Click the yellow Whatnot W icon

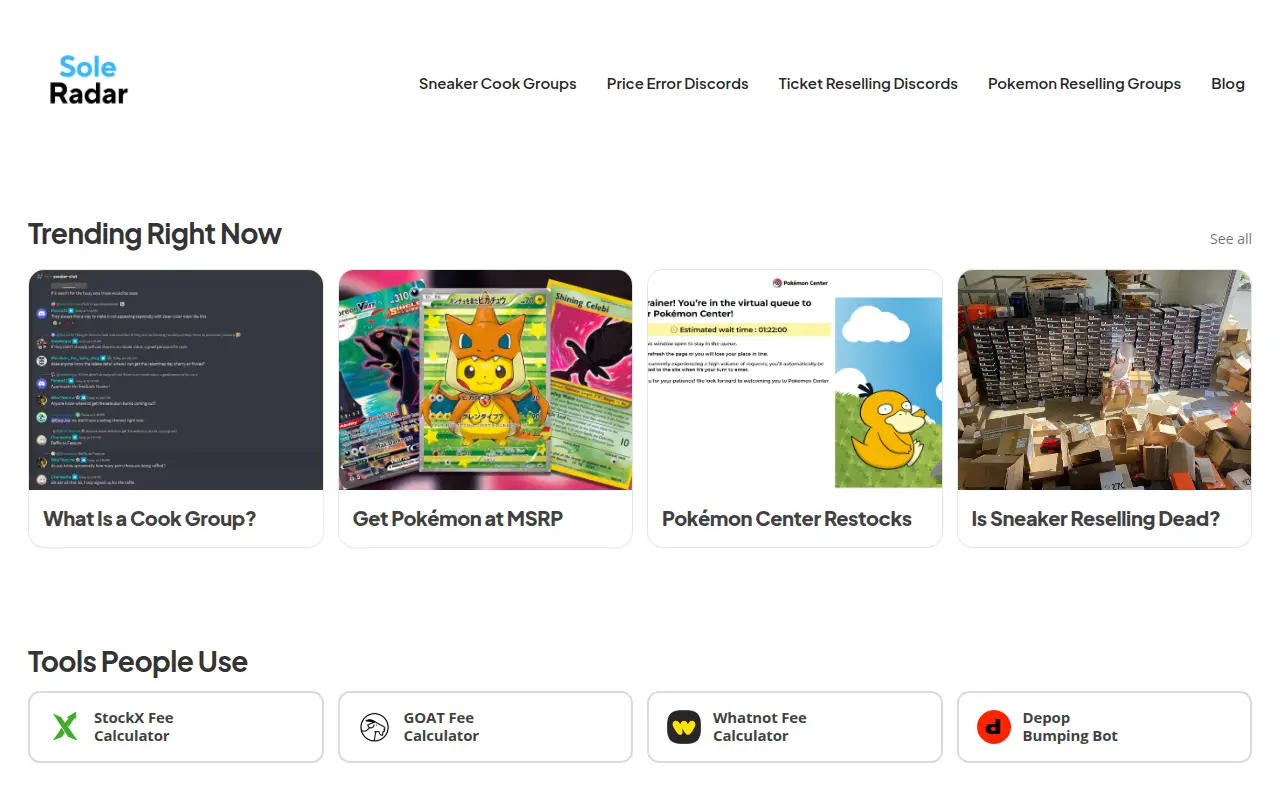[684, 727]
